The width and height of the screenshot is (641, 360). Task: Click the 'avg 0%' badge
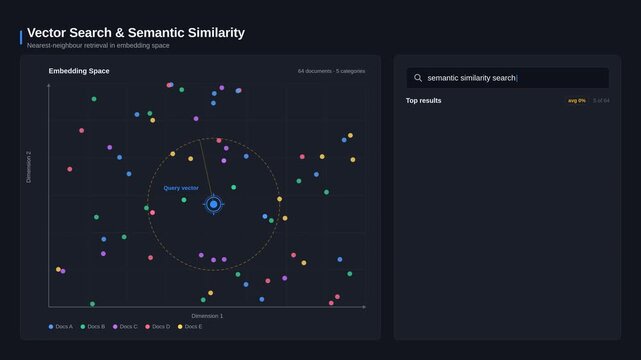[576, 101]
